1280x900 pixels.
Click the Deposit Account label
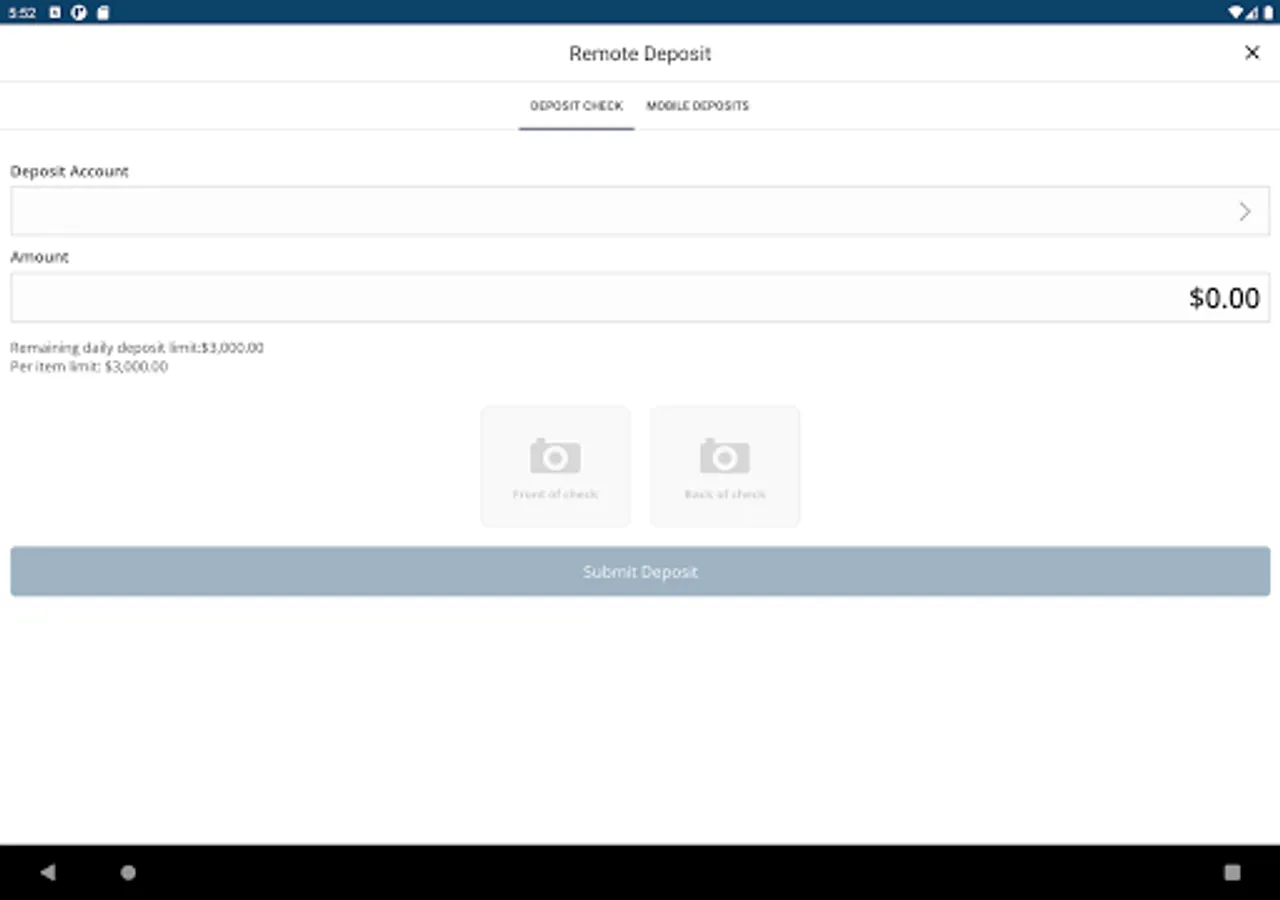point(69,171)
